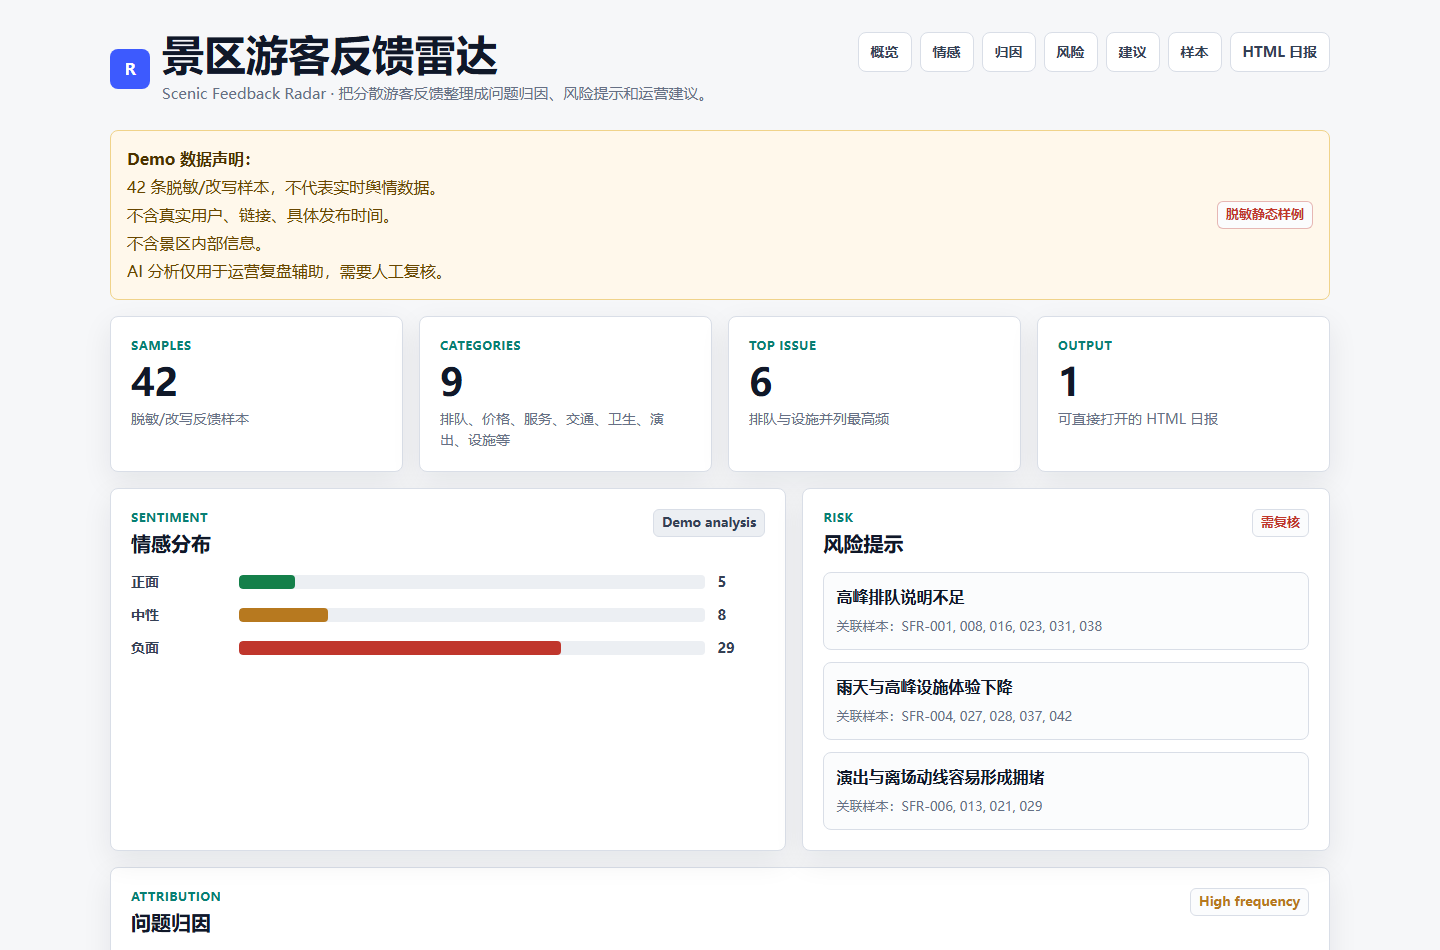Click the 脱敏/改写反馈样本 caption
This screenshot has width=1440, height=950.
tap(190, 419)
